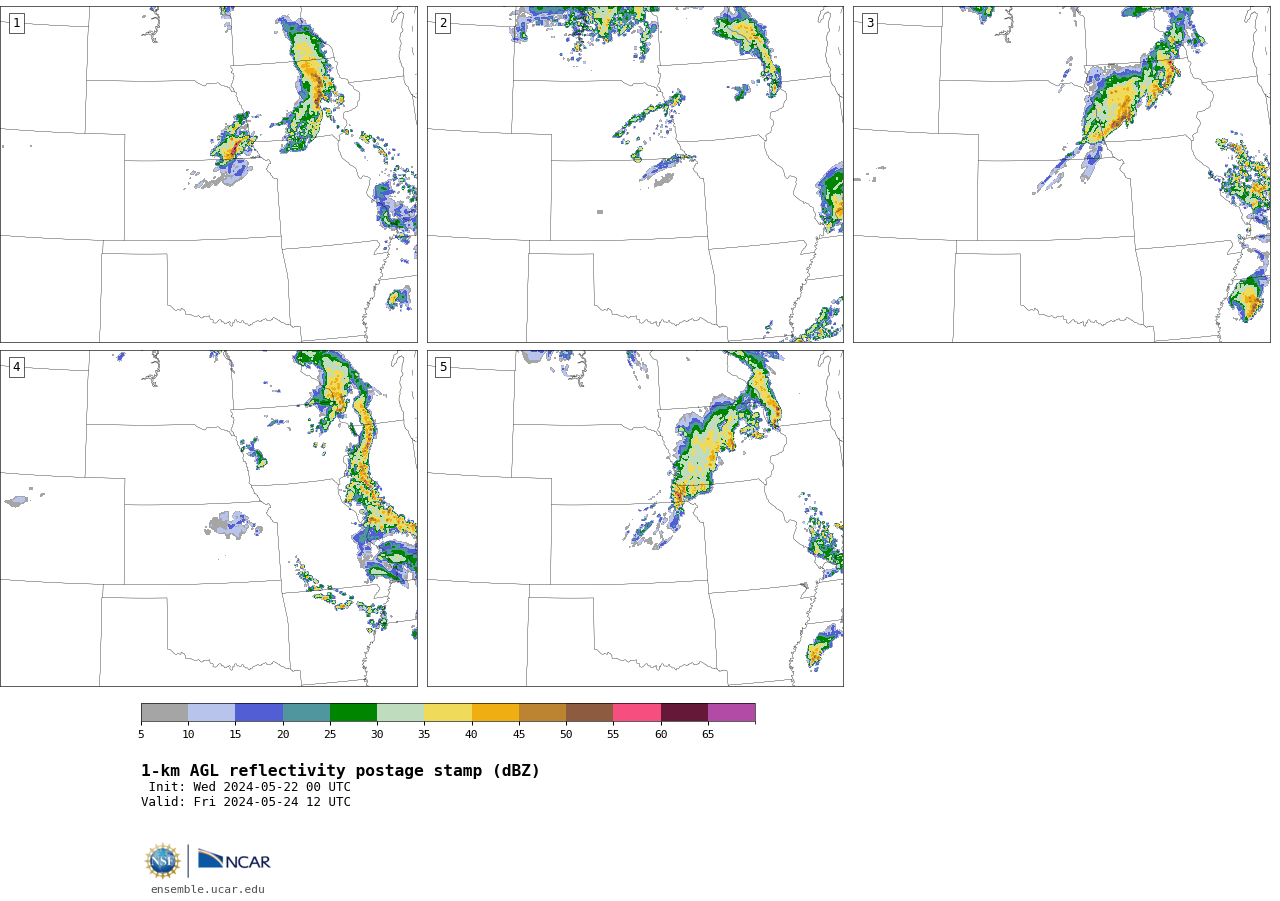Click the colorbar tick label '5'
This screenshot has height=901, width=1280.
click(141, 735)
